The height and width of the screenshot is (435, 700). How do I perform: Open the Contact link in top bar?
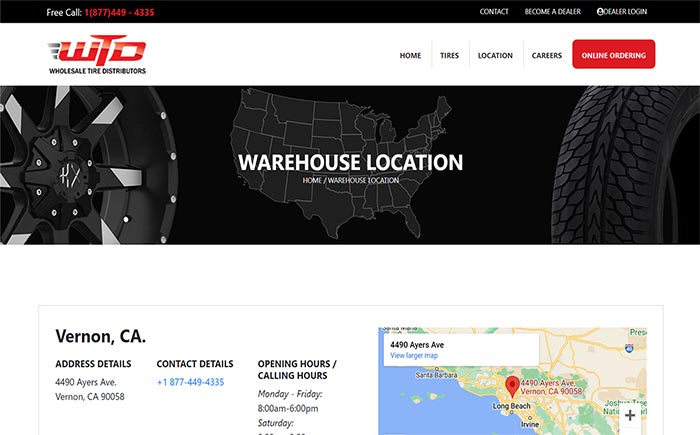(x=494, y=12)
